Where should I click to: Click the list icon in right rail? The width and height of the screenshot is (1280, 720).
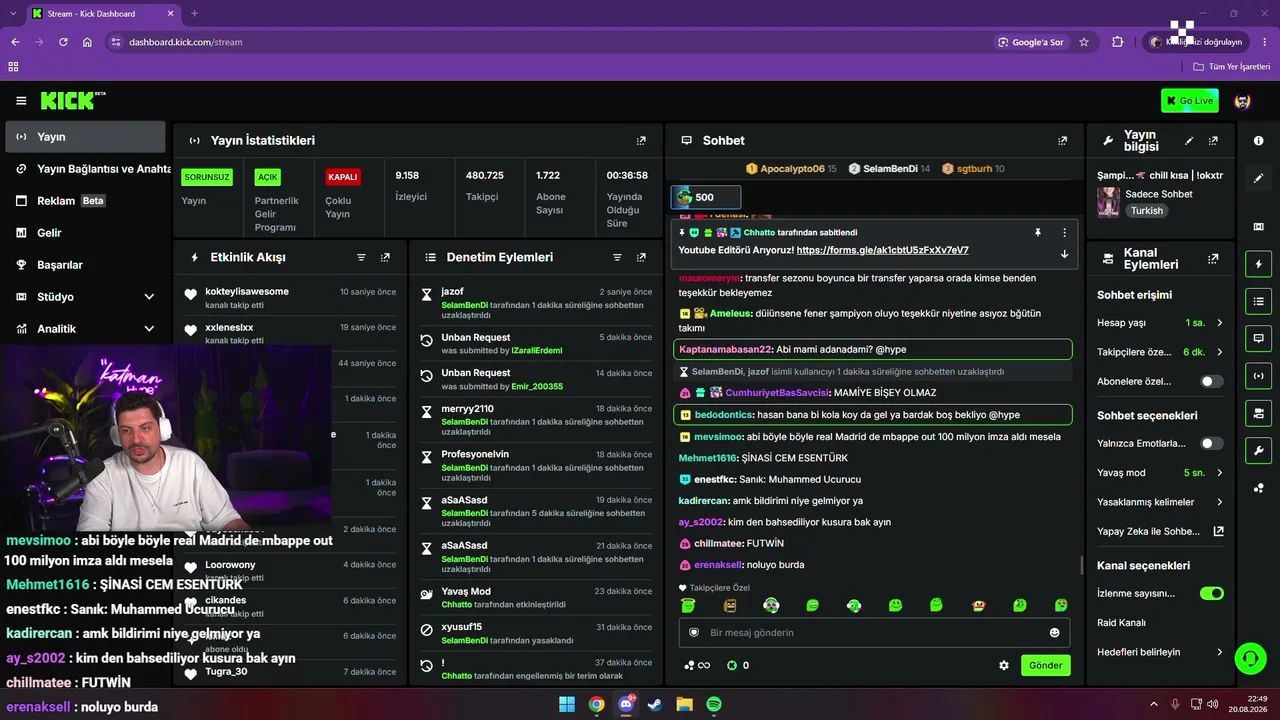click(x=1258, y=301)
